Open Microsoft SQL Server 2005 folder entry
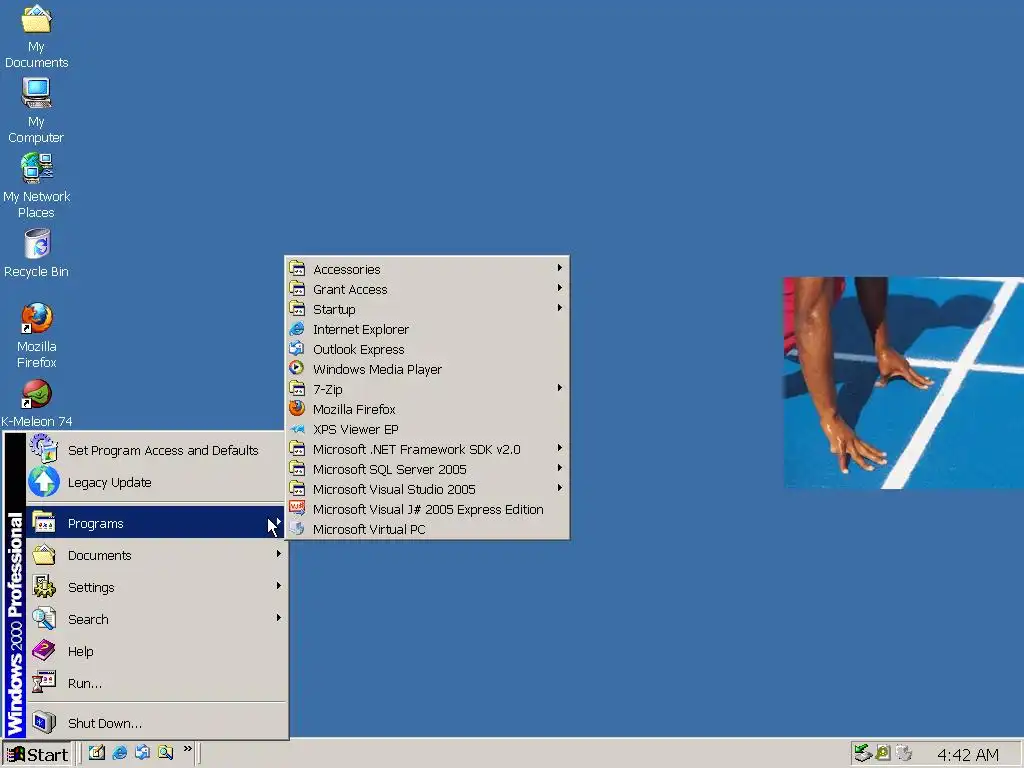The image size is (1024, 768). pyautogui.click(x=427, y=469)
